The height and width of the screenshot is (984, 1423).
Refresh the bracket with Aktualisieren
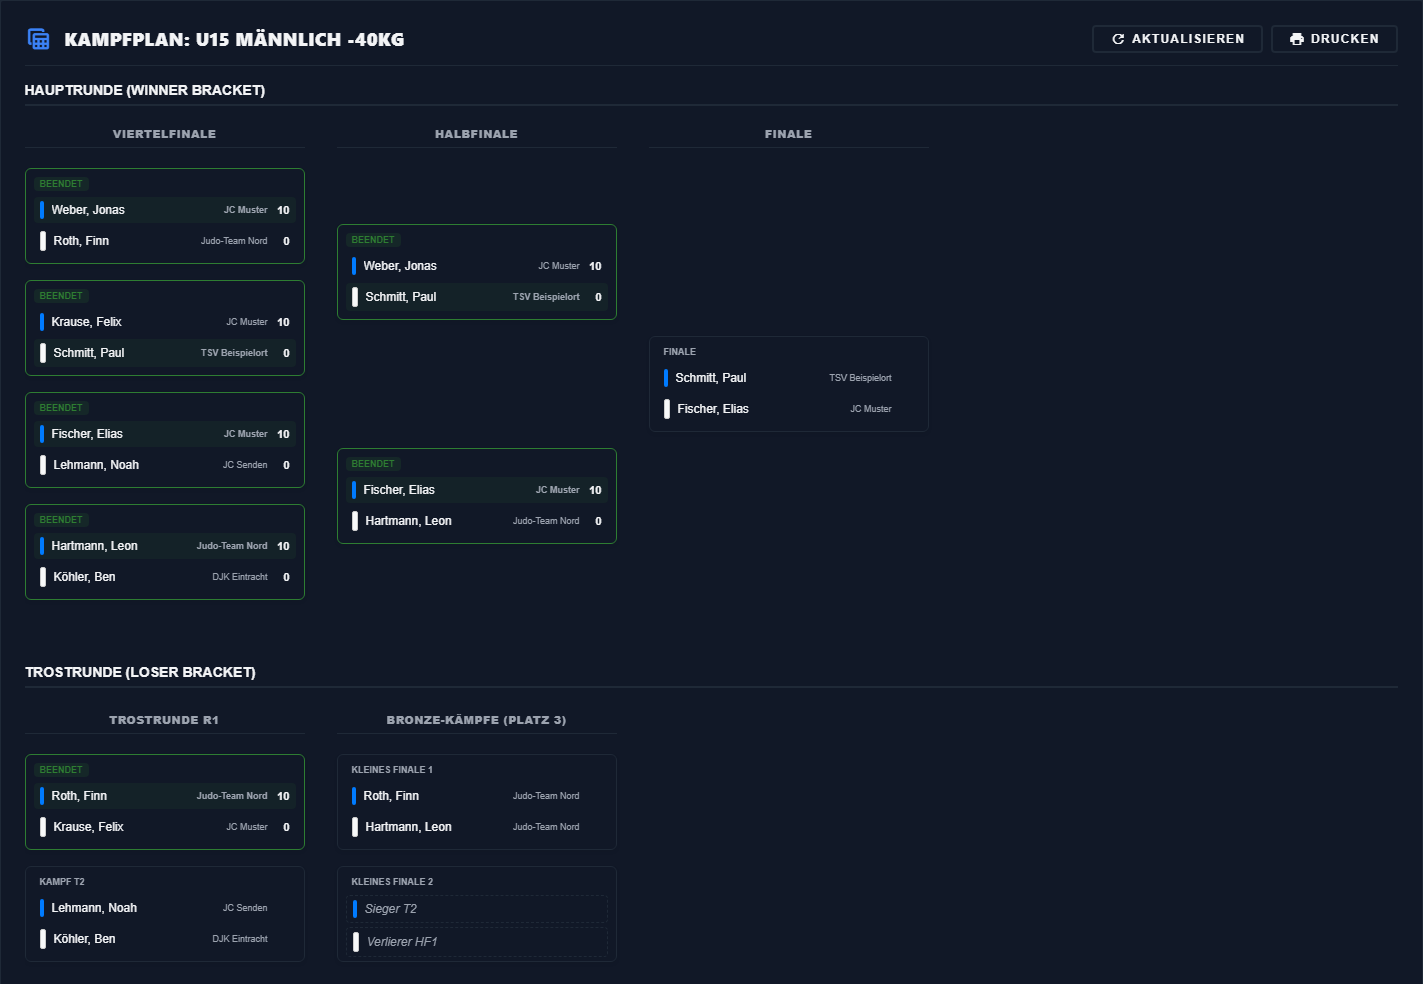(x=1177, y=39)
